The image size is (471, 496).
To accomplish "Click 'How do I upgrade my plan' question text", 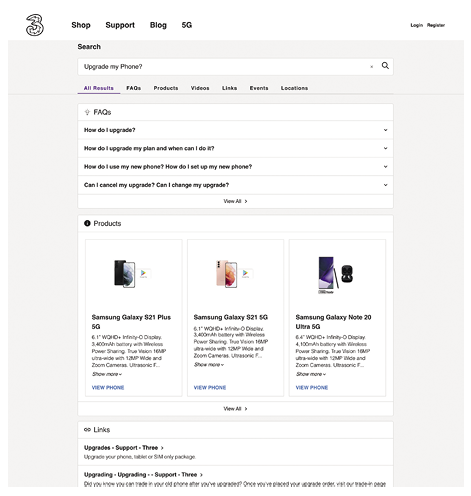I will [149, 148].
